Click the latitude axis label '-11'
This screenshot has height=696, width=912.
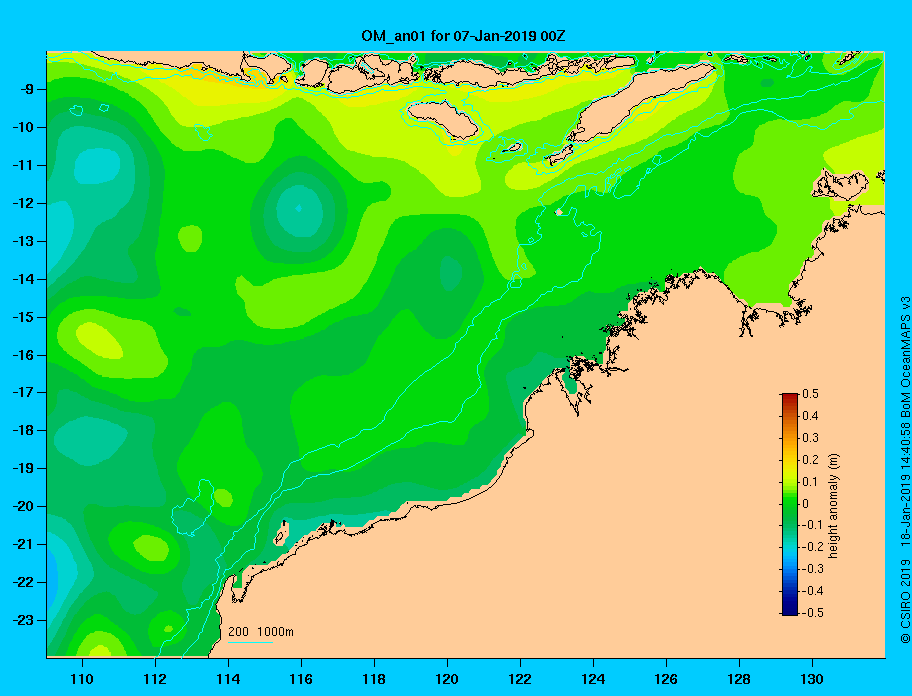tap(23, 166)
